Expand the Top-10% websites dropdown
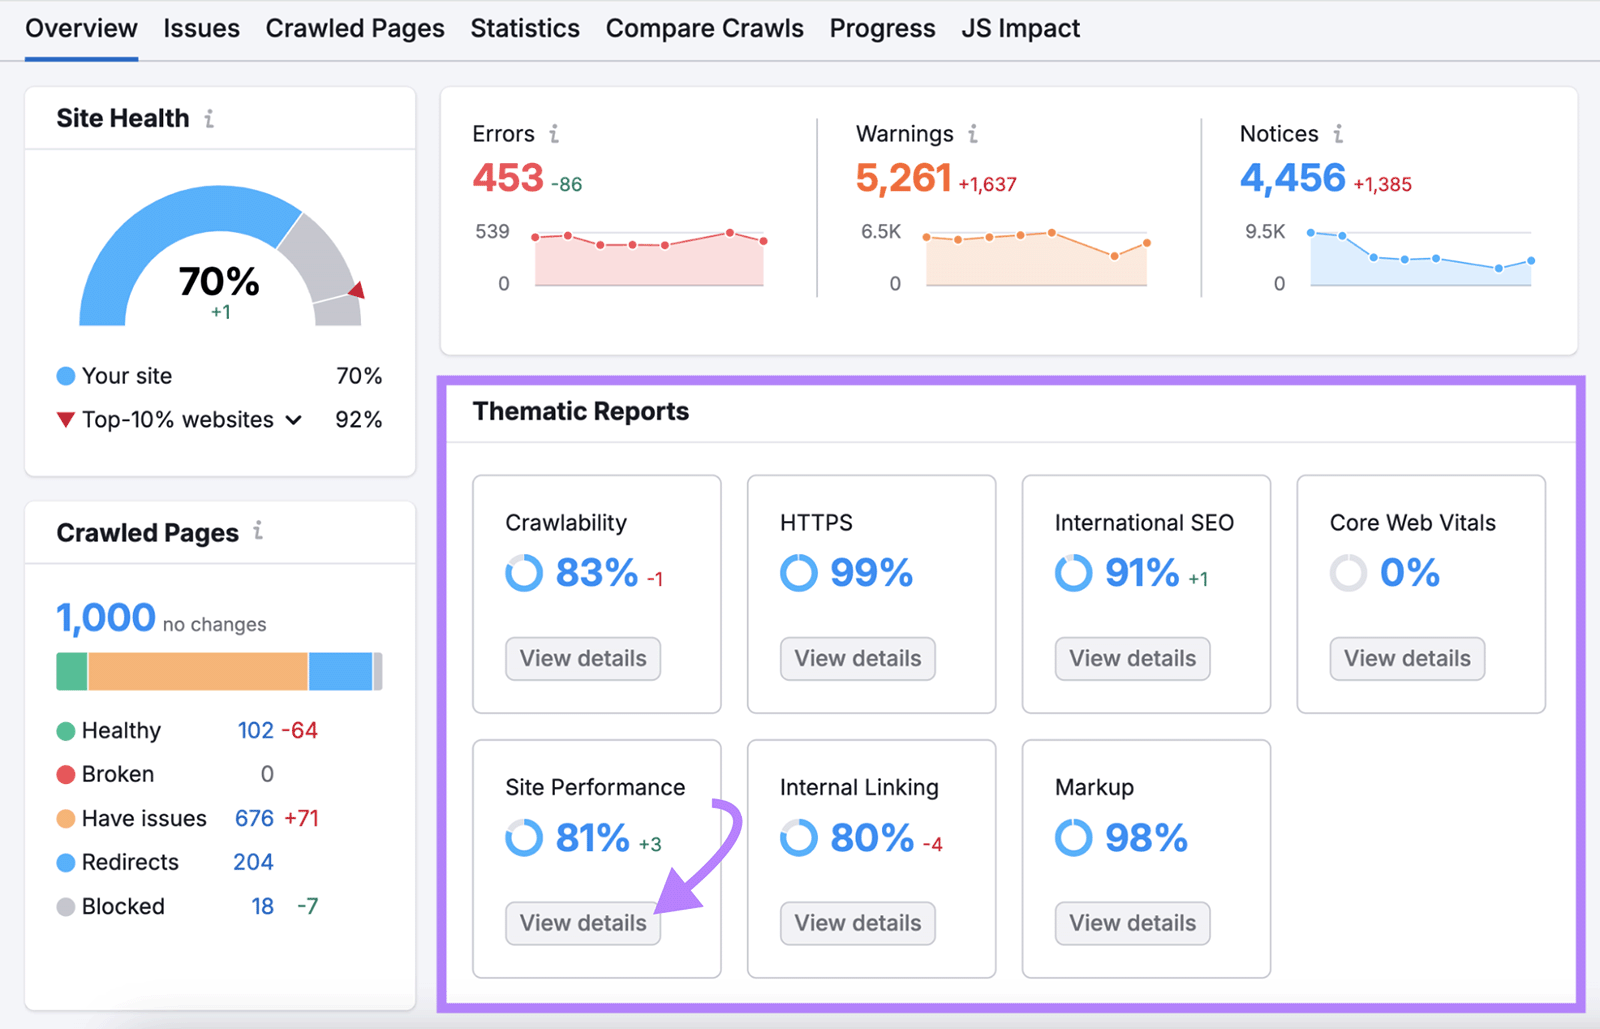Viewport: 1600px width, 1029px height. (293, 420)
